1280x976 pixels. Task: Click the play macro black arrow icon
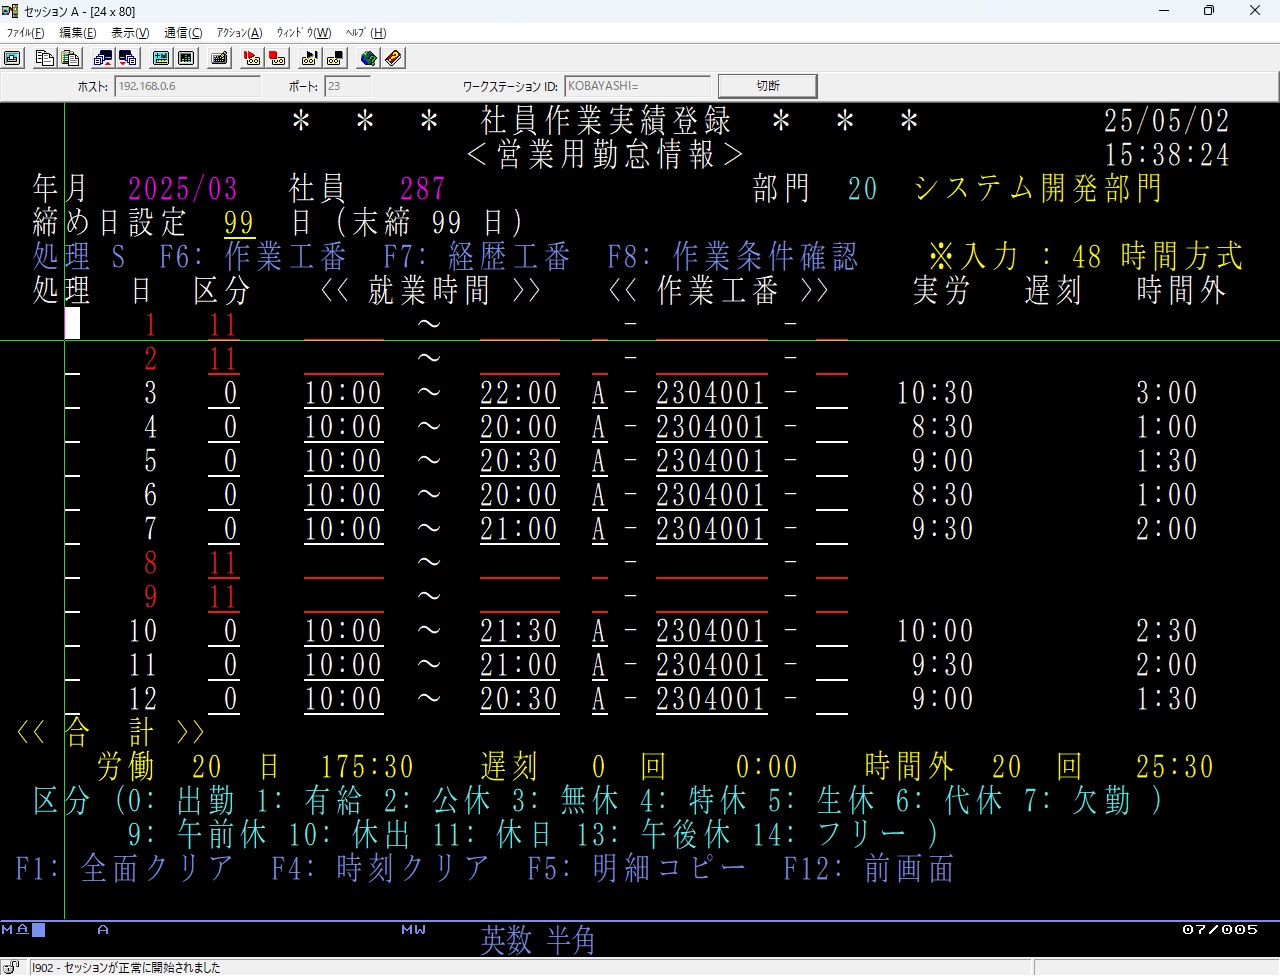tap(309, 58)
